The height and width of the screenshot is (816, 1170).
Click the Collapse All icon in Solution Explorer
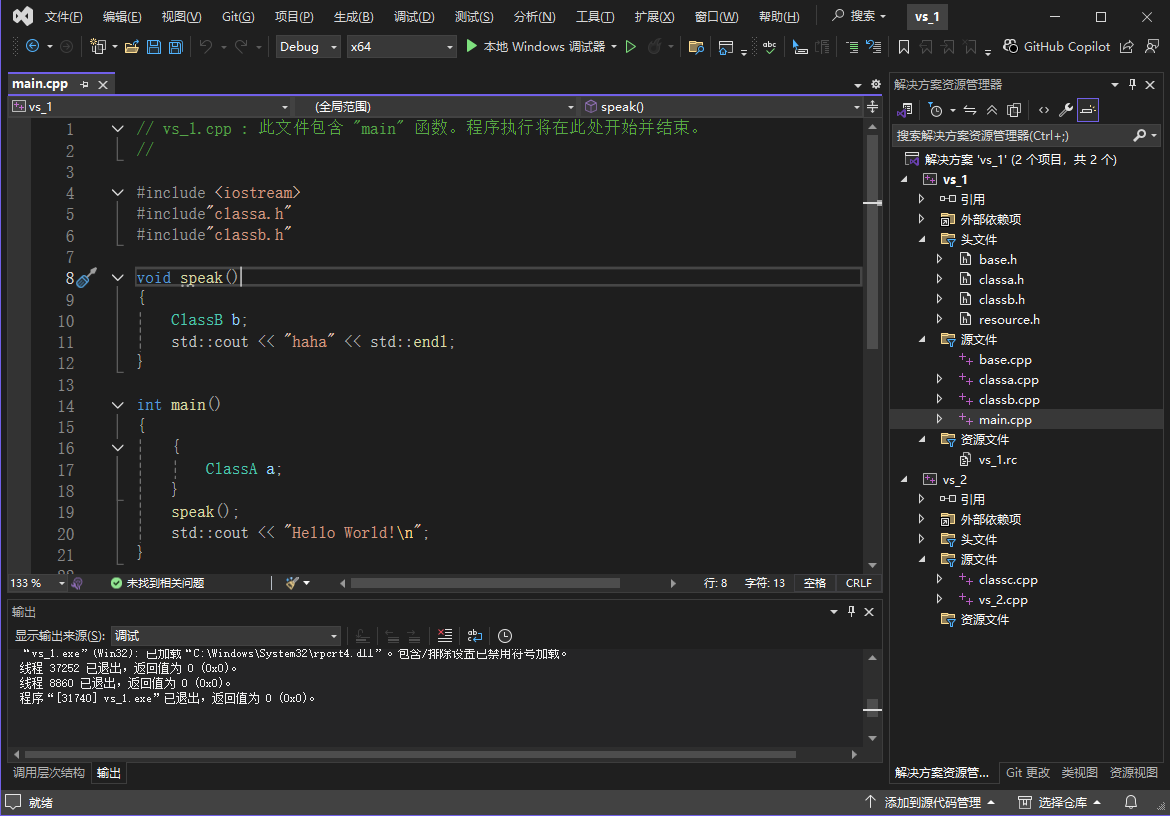click(x=992, y=110)
